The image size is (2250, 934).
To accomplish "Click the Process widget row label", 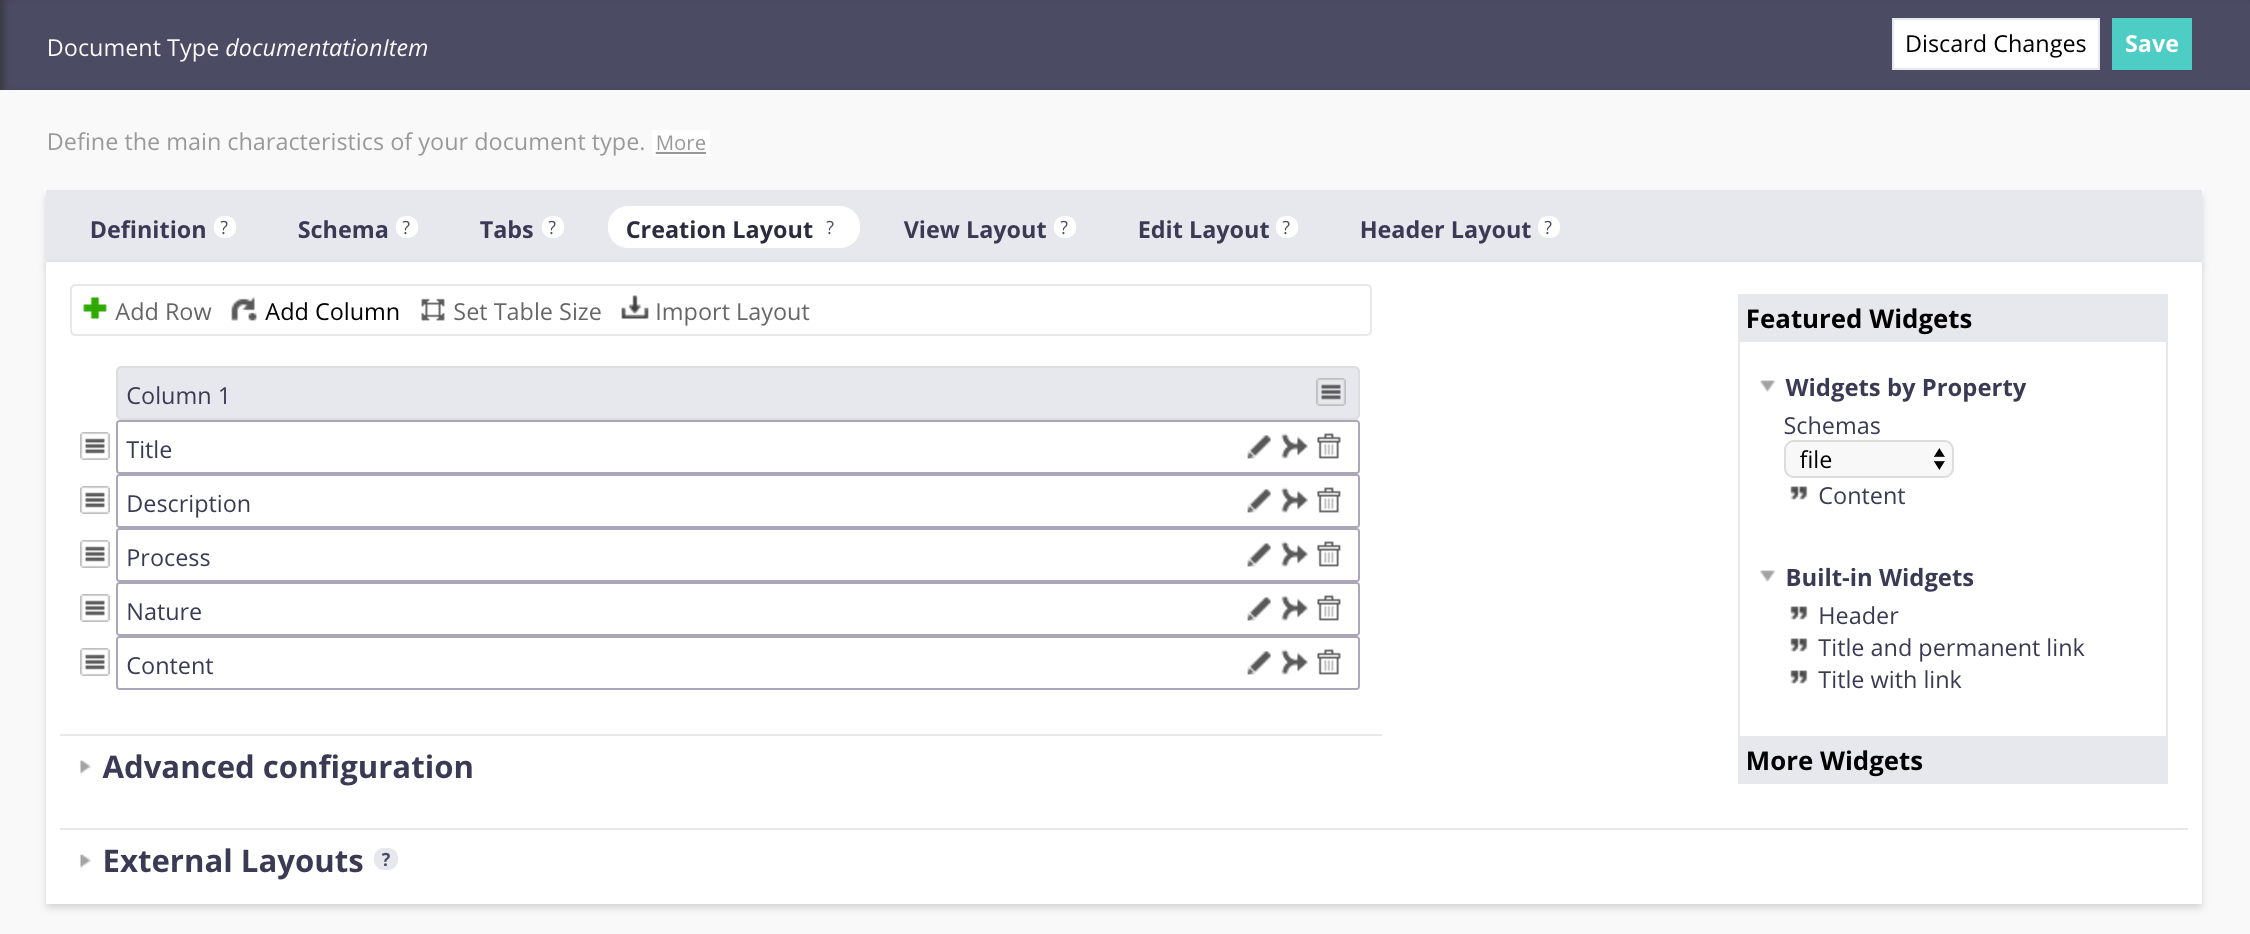I will point(168,557).
